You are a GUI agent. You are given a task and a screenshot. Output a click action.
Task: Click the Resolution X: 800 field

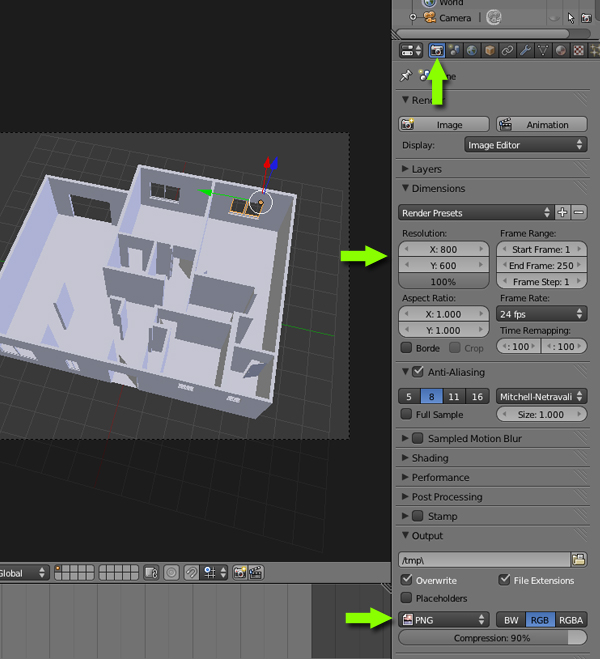pos(444,249)
